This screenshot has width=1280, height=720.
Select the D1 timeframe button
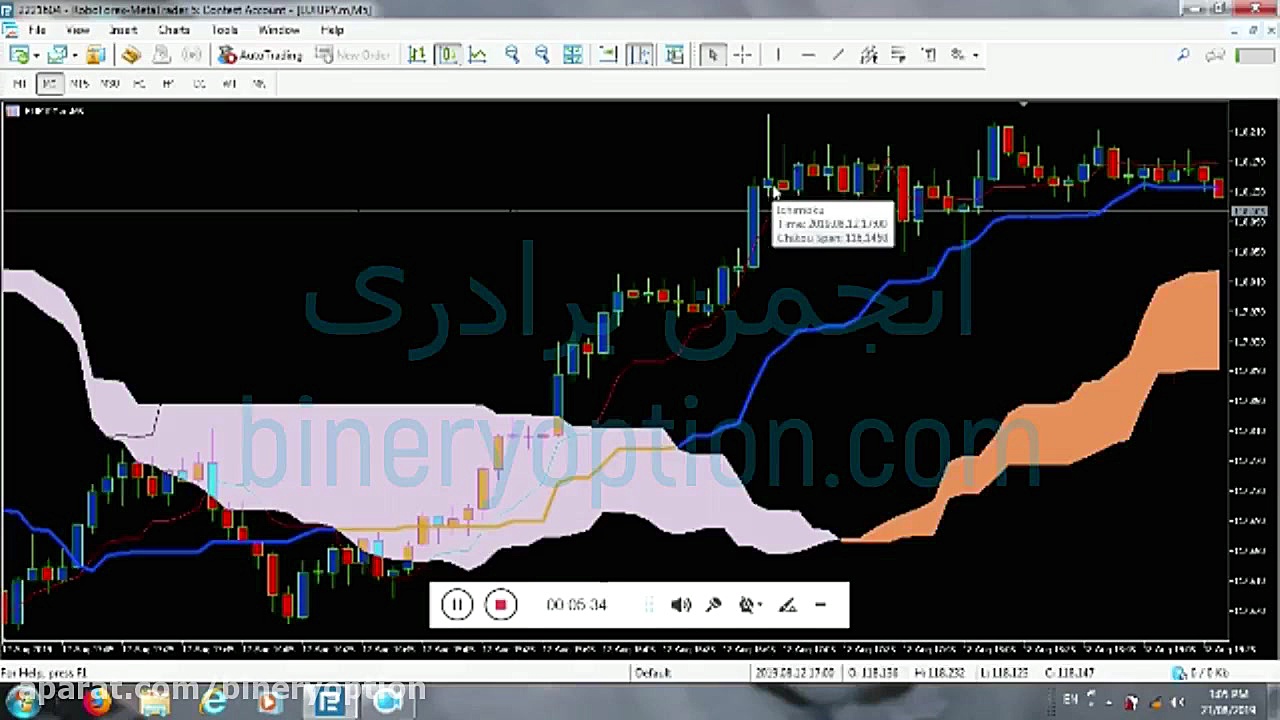199,84
